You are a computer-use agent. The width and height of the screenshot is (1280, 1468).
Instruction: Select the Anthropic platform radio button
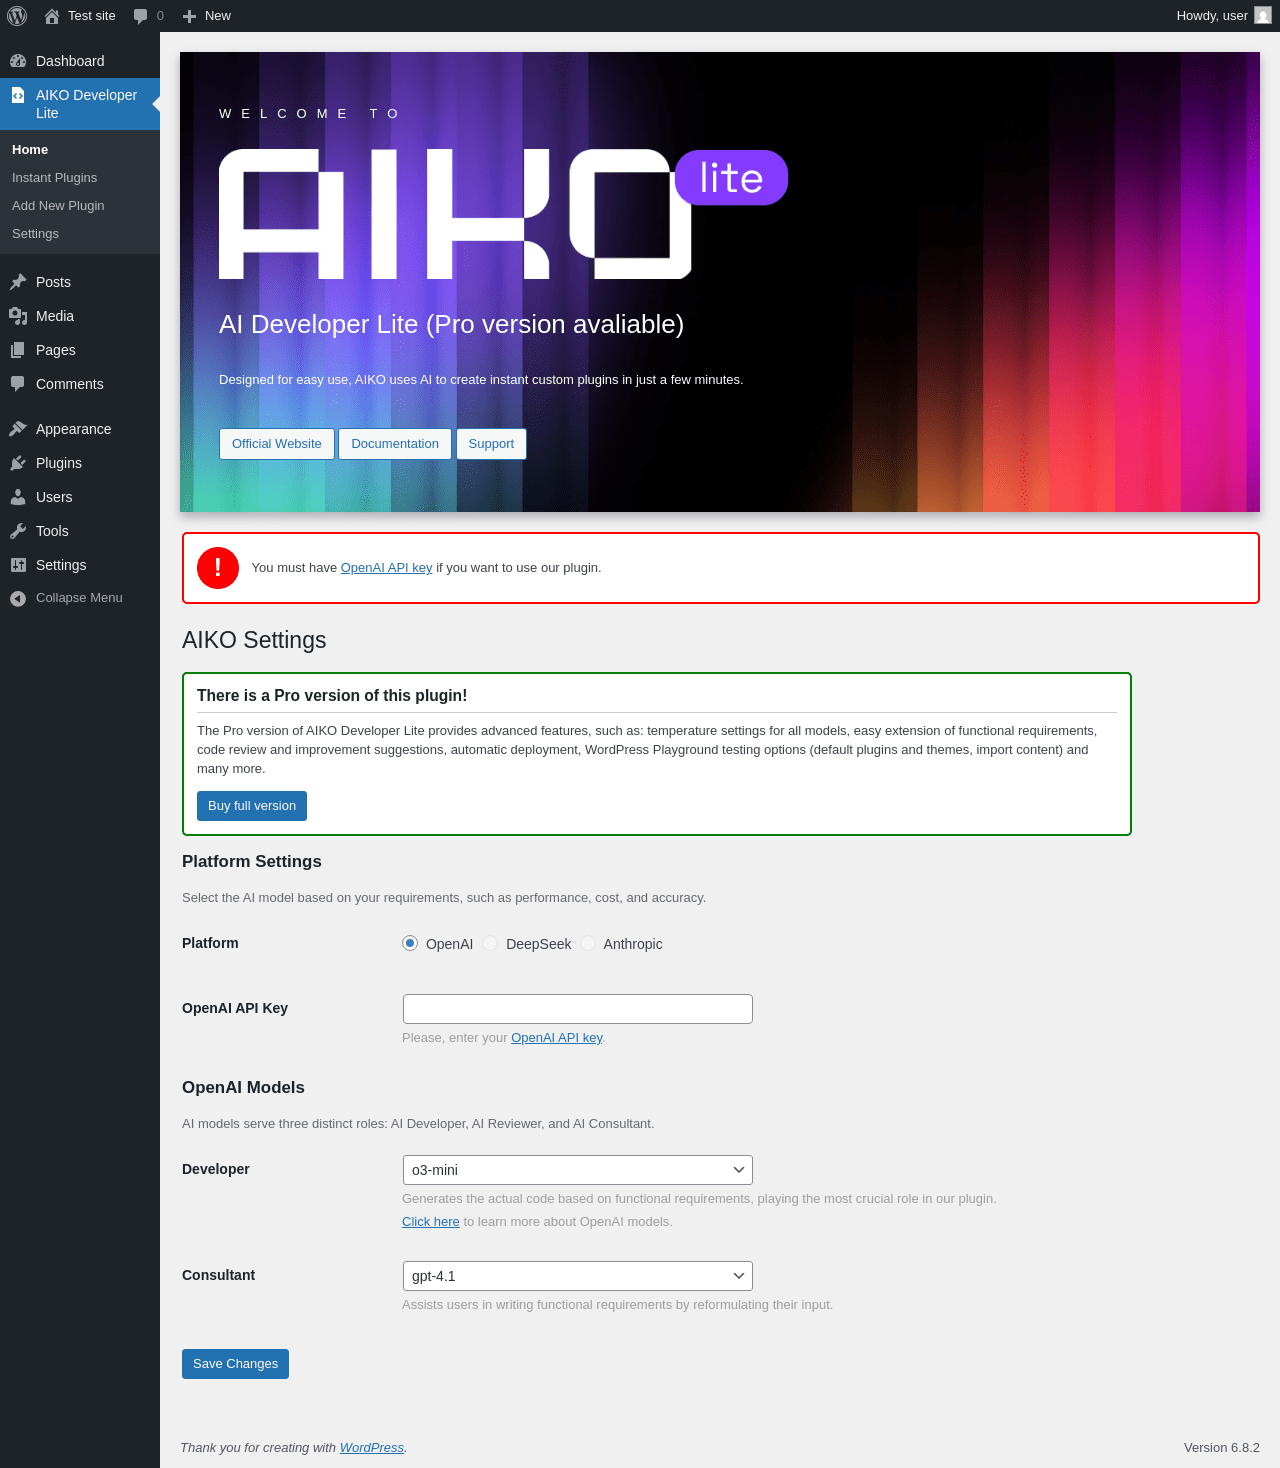tap(588, 943)
